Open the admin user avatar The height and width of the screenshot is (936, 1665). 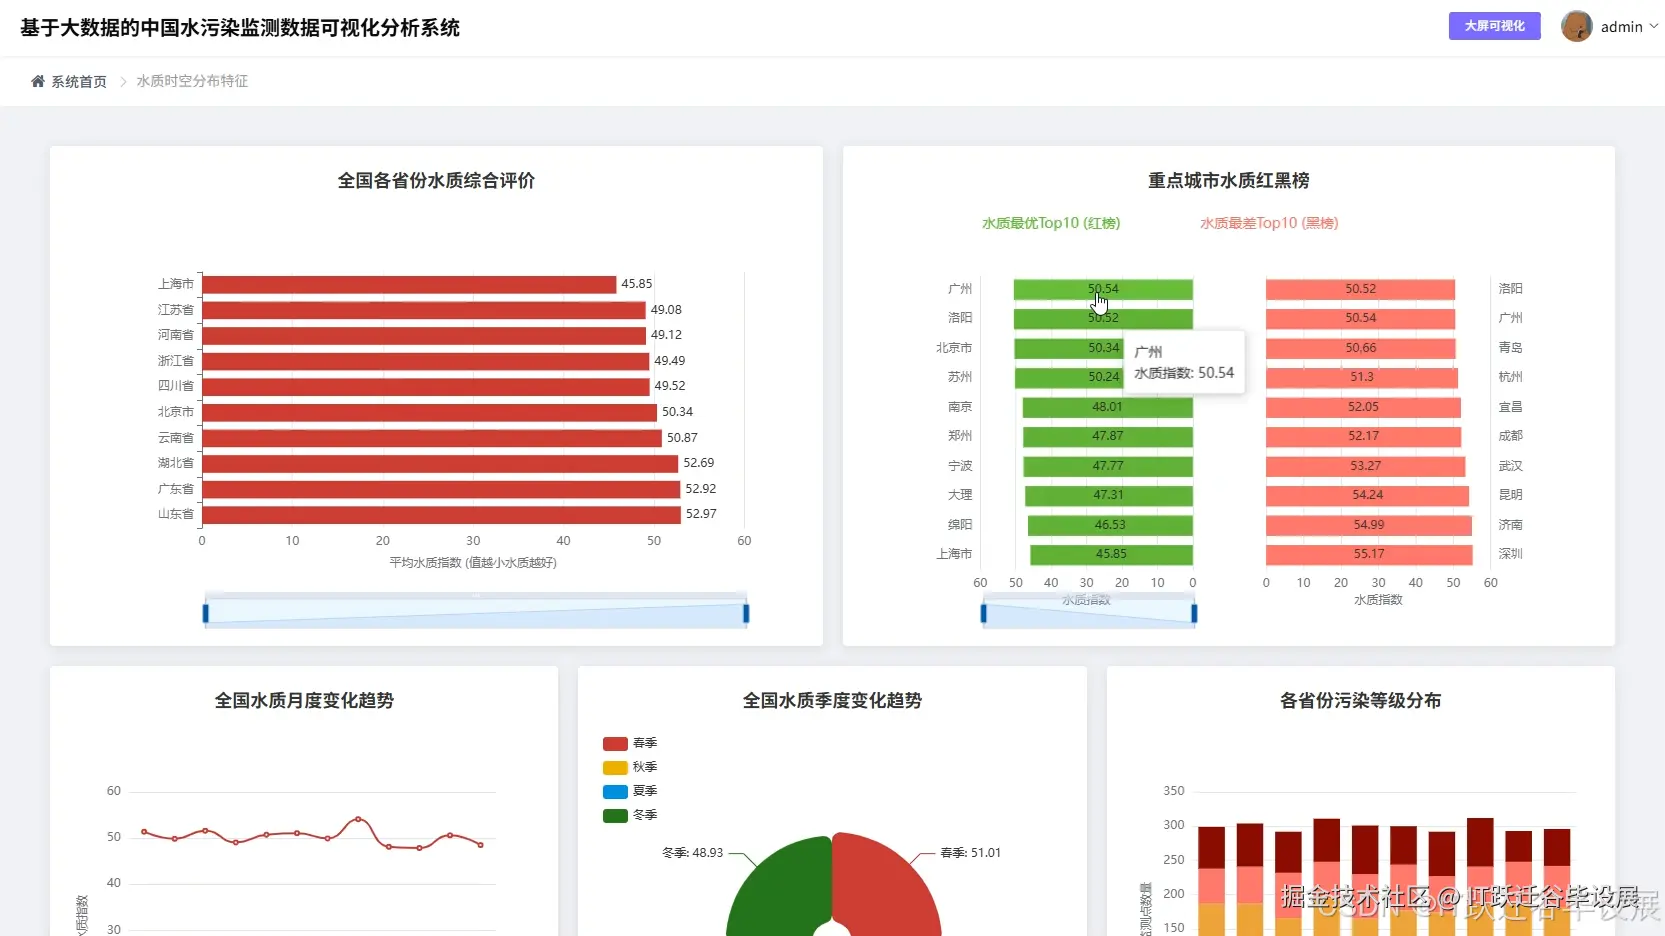pyautogui.click(x=1577, y=26)
